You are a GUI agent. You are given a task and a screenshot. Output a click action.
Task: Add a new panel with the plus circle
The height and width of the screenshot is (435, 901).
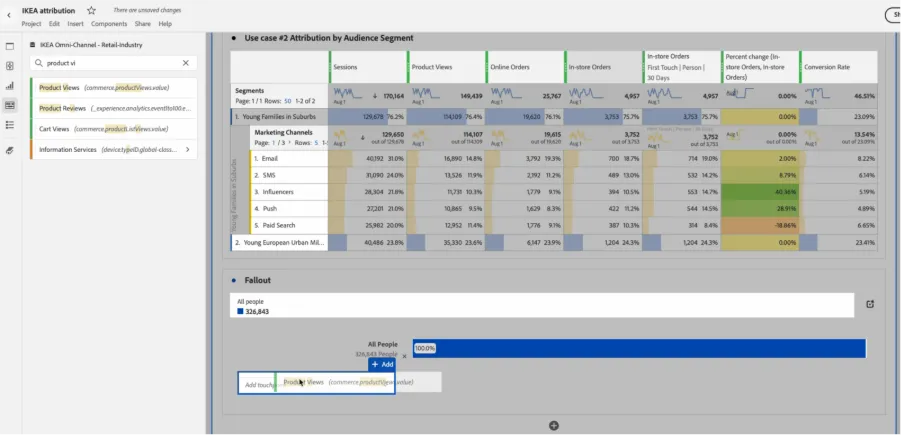[554, 426]
